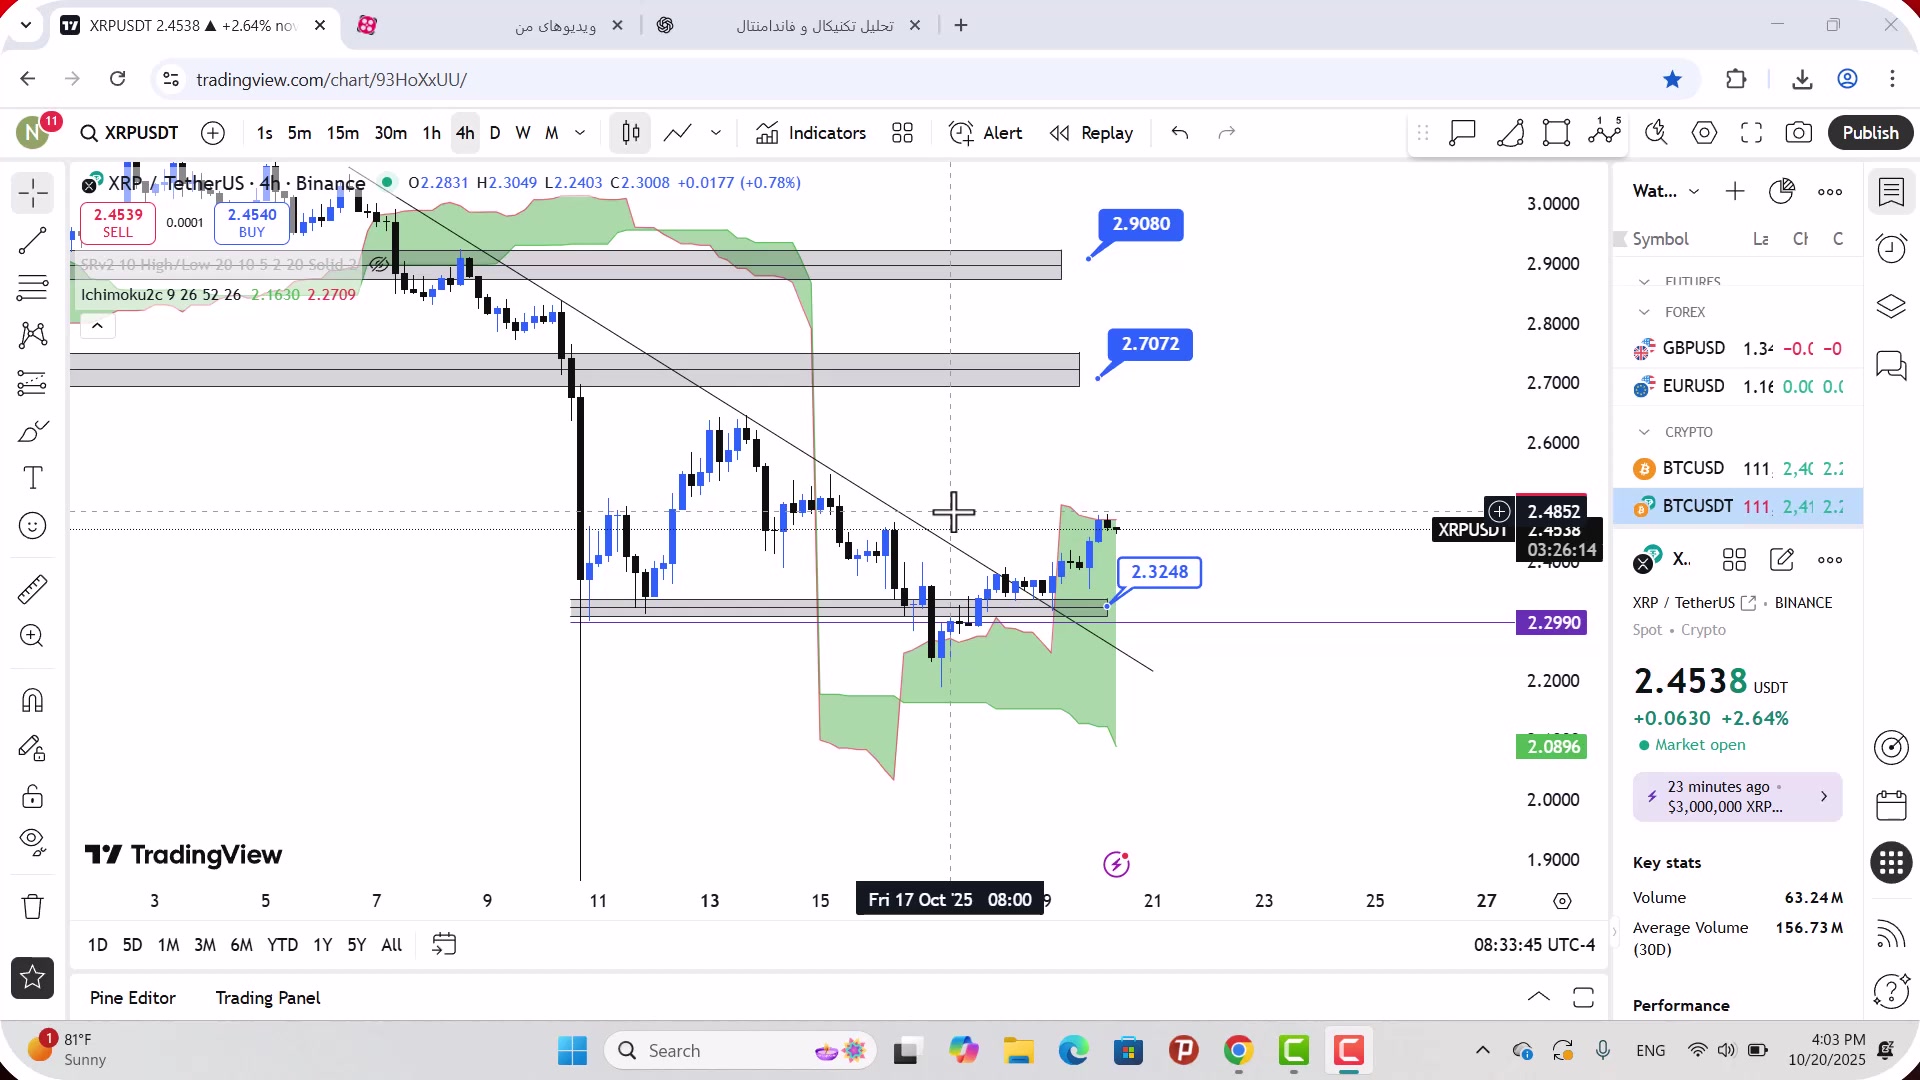
Task: Open chart settings hexagon icon
Action: click(1704, 133)
